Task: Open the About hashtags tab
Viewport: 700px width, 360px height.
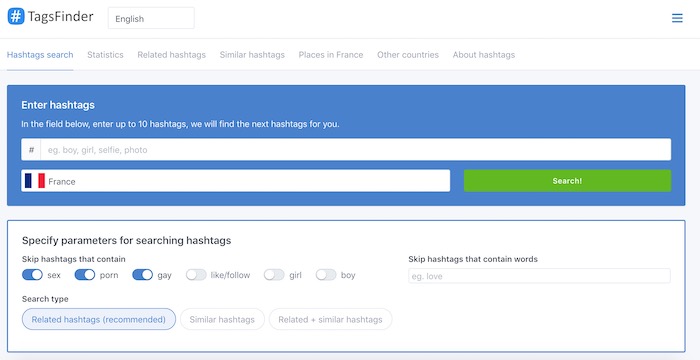Action: tap(484, 55)
